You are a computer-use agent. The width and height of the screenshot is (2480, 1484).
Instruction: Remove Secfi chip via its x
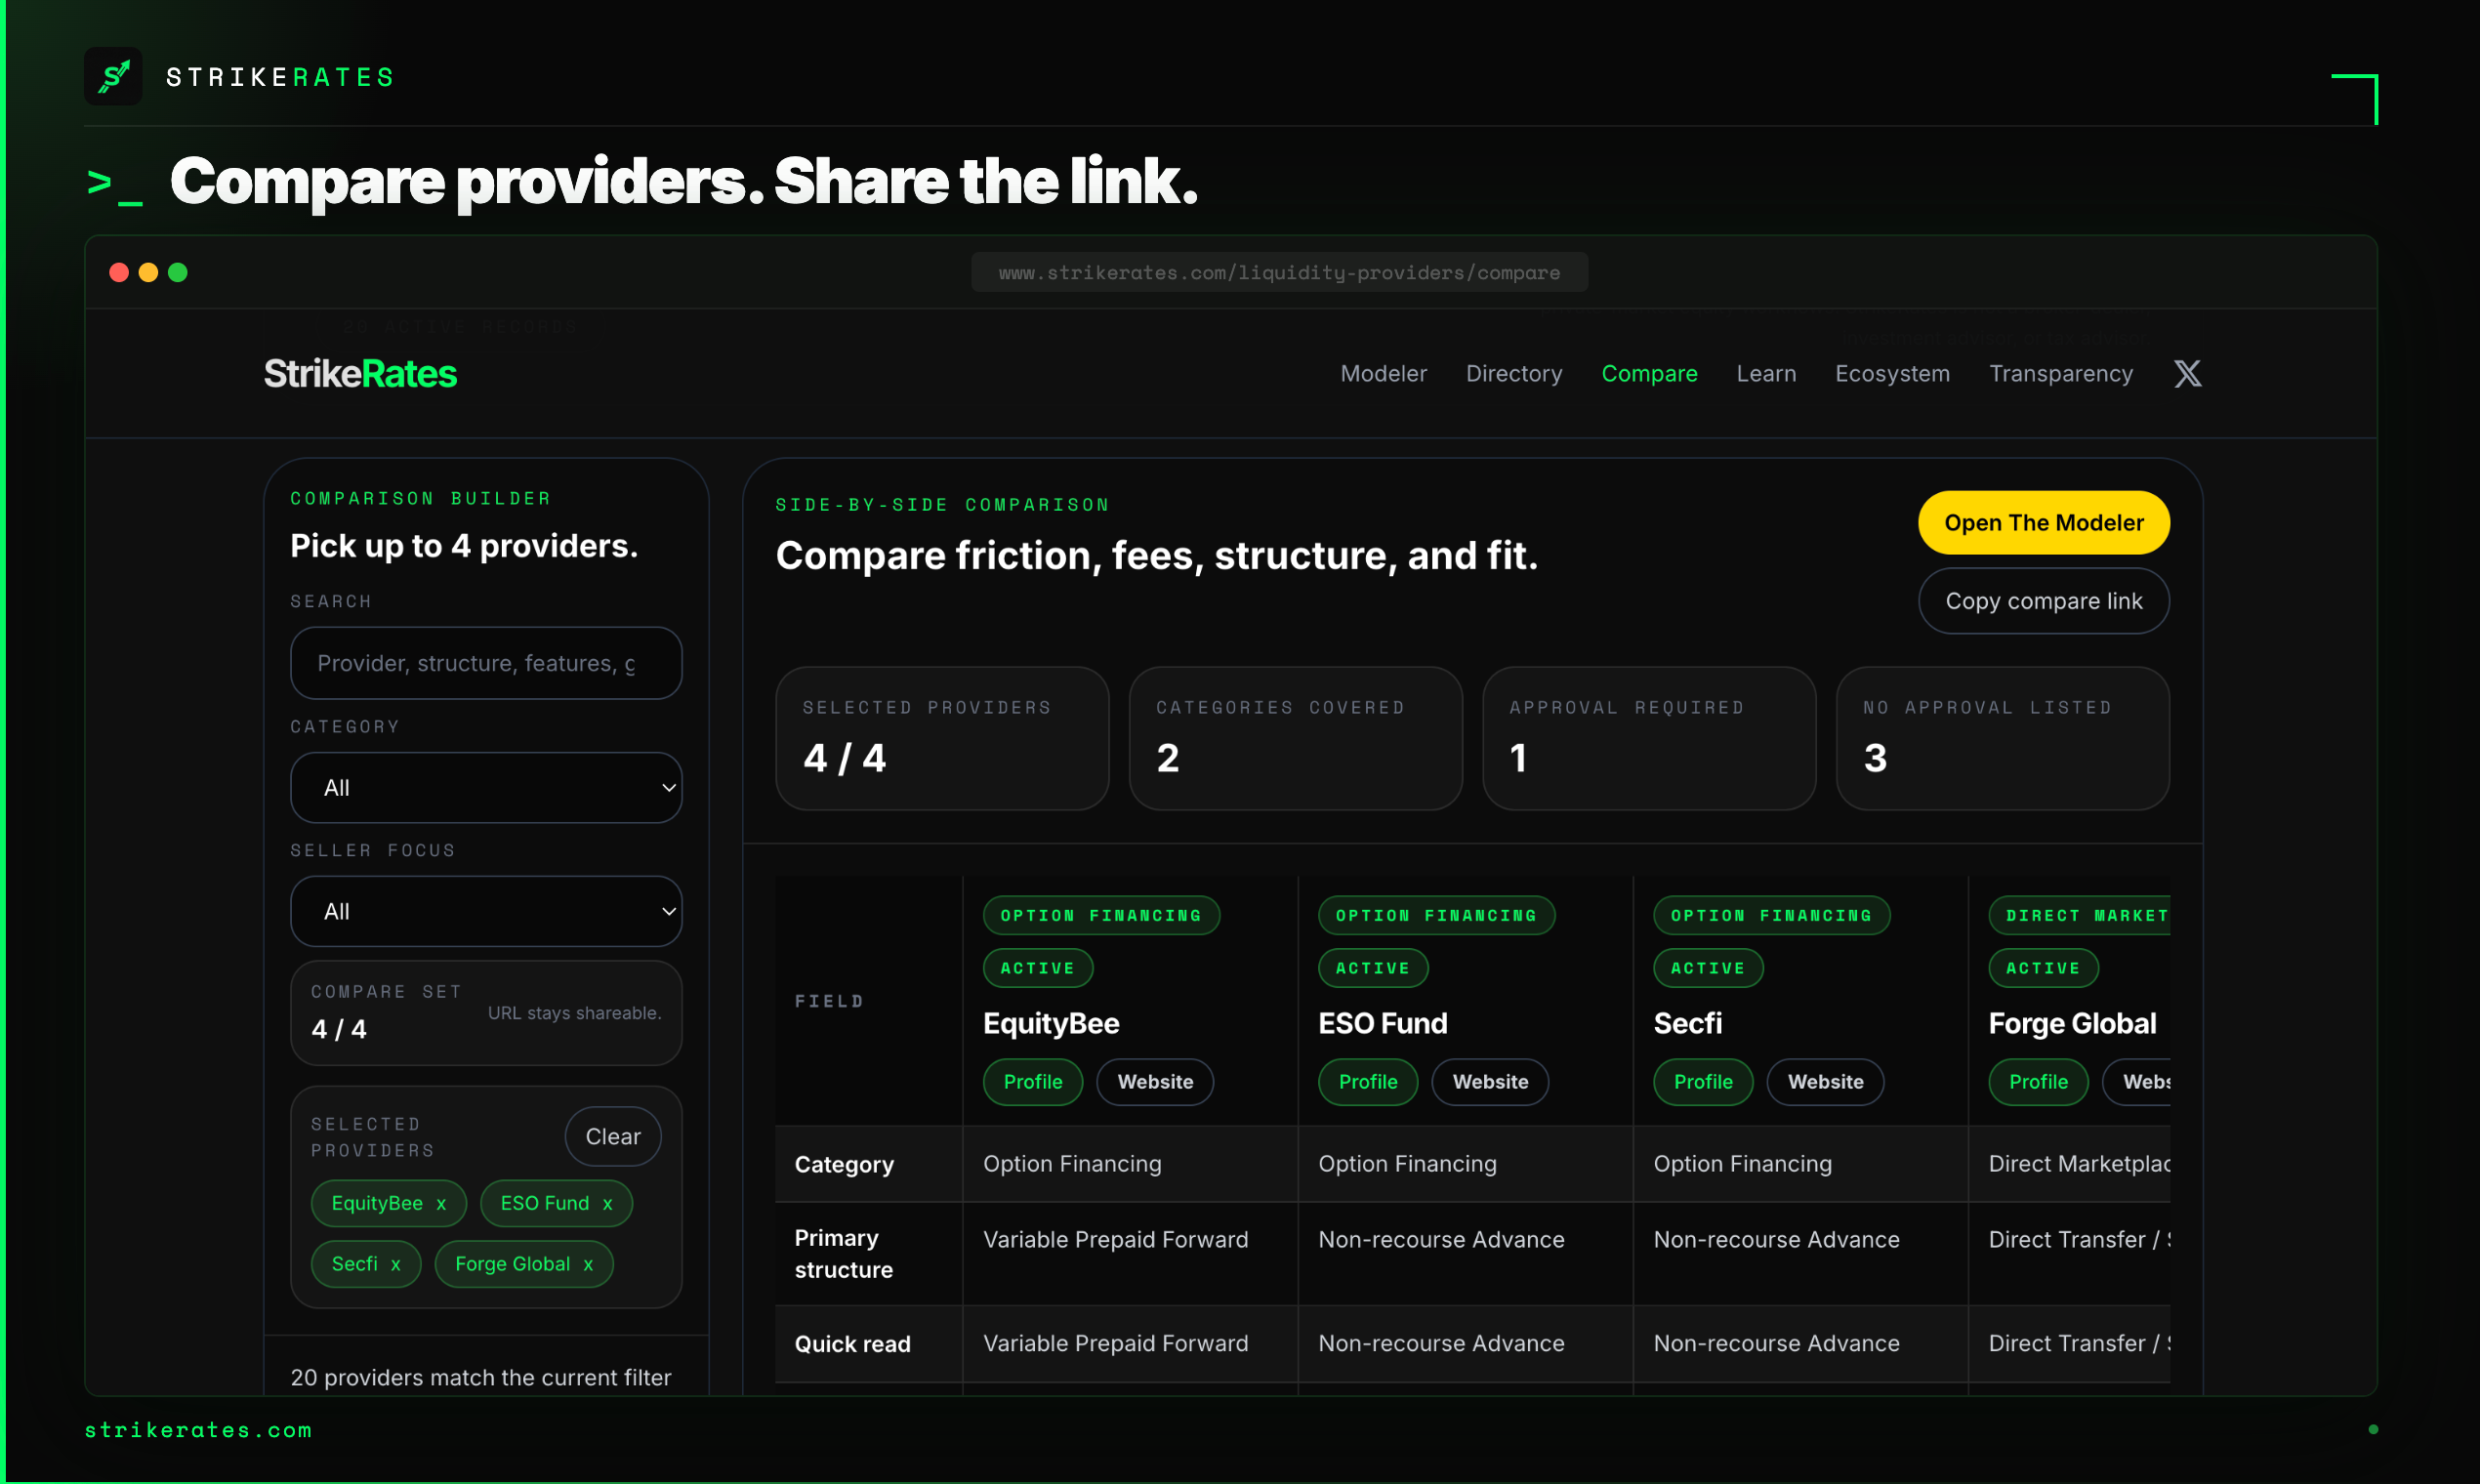pyautogui.click(x=396, y=1265)
